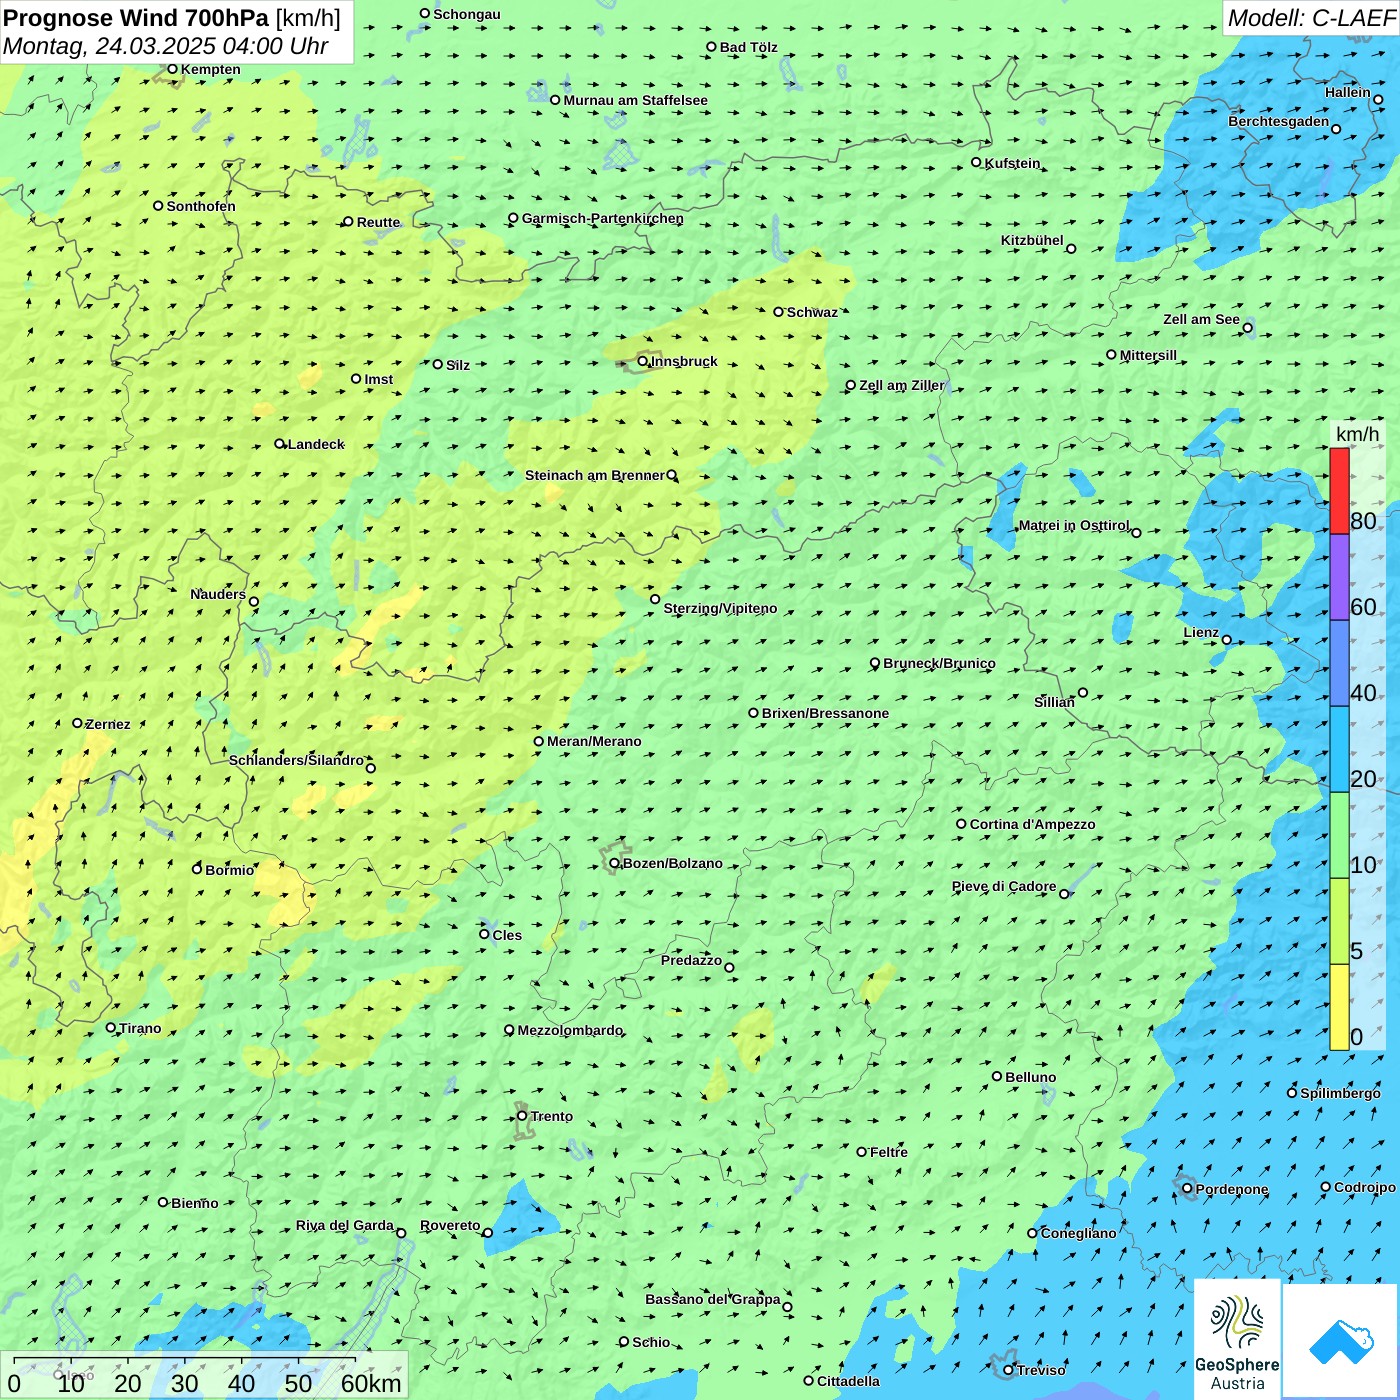Click the Hallein city marker
This screenshot has width=1400, height=1400.
(1378, 99)
